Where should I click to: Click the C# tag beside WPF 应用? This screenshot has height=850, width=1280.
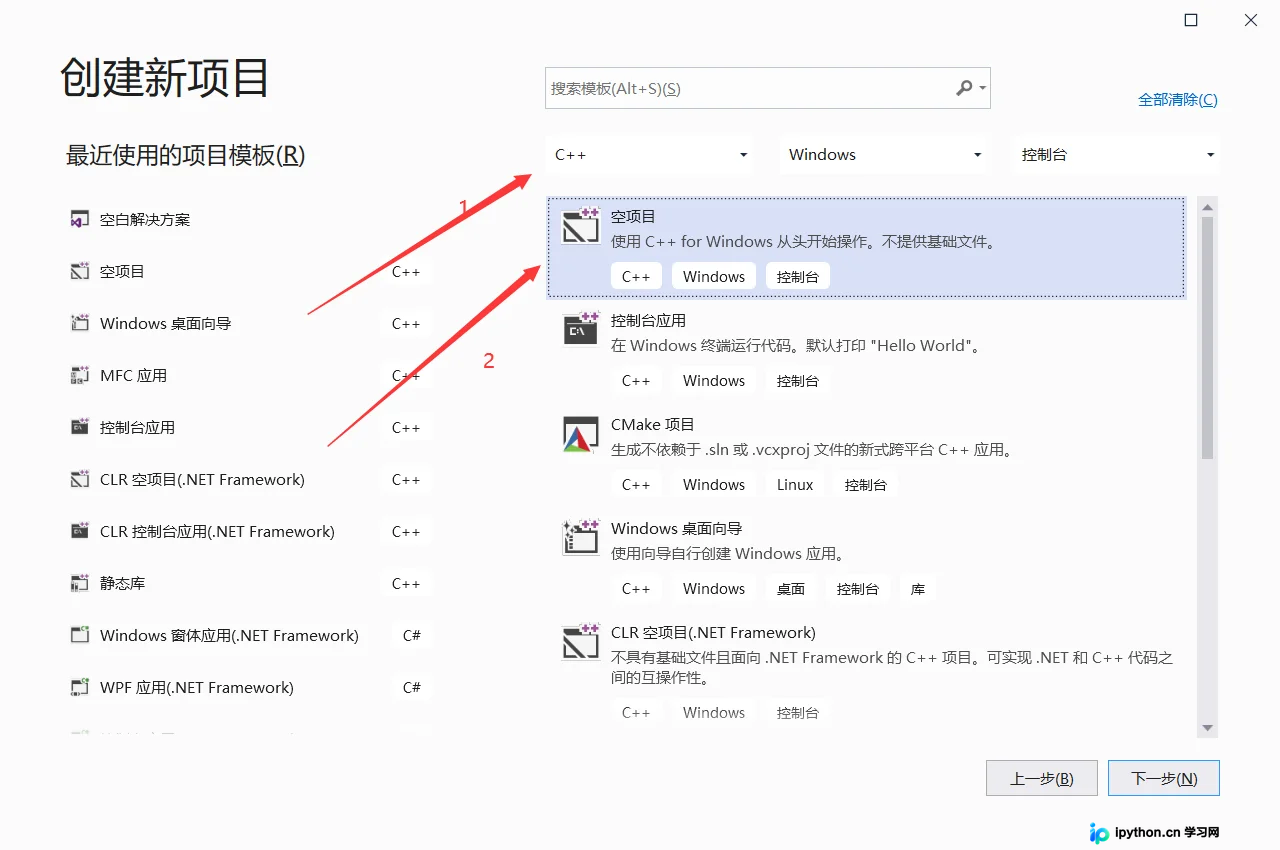[x=411, y=687]
